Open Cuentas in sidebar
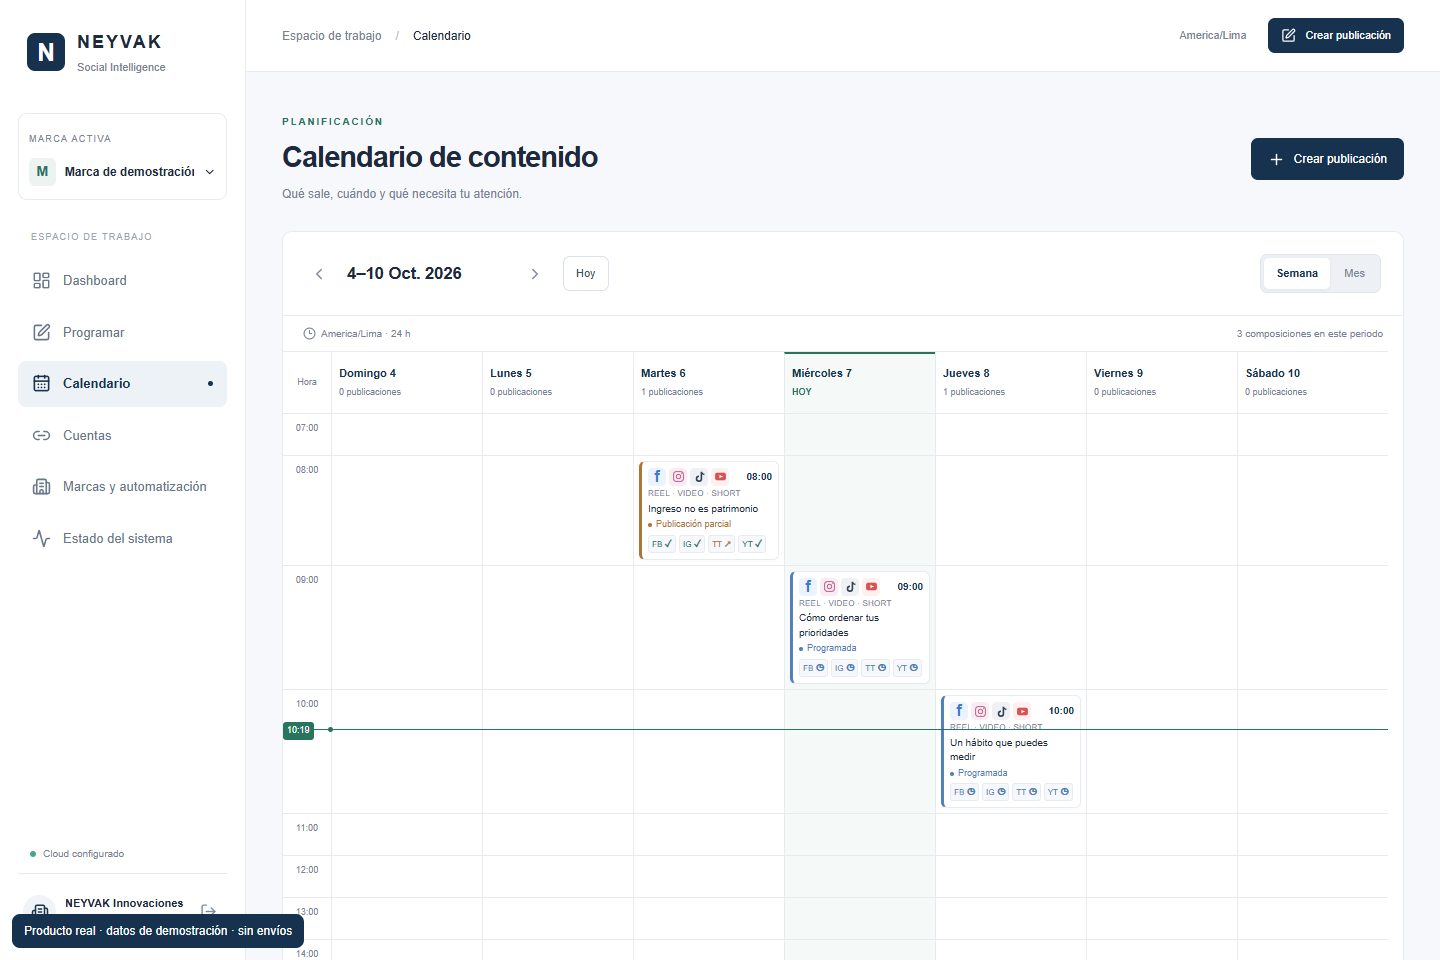Viewport: 1440px width, 960px height. click(122, 435)
